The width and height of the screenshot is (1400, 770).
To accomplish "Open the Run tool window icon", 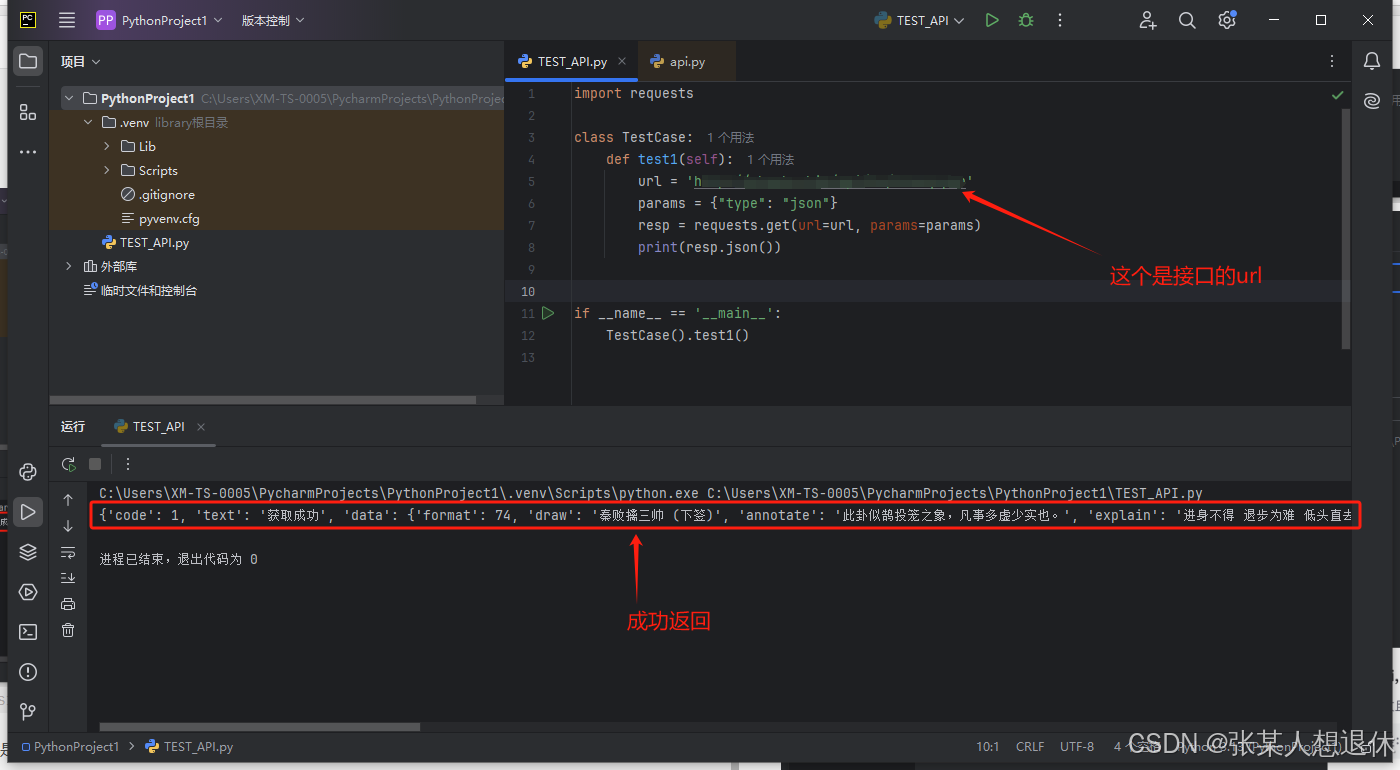I will [28, 512].
